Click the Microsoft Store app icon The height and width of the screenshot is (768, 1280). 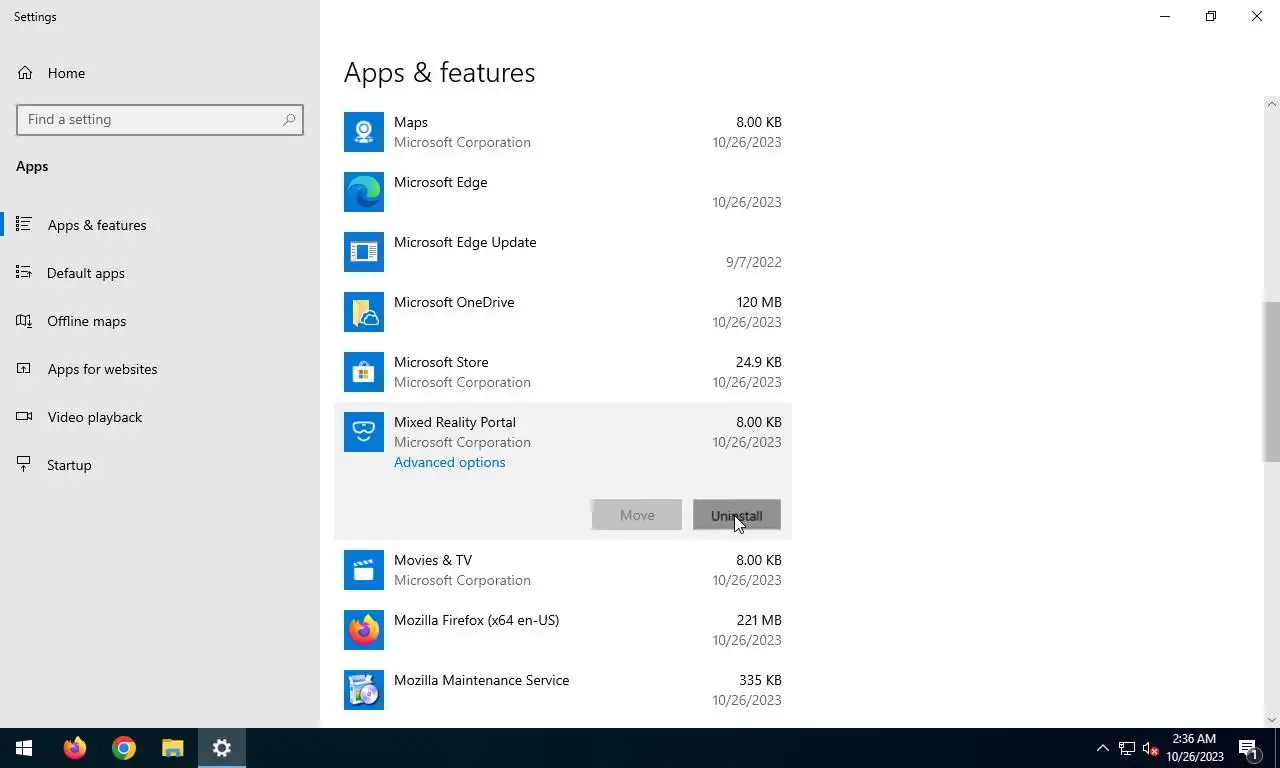(364, 372)
